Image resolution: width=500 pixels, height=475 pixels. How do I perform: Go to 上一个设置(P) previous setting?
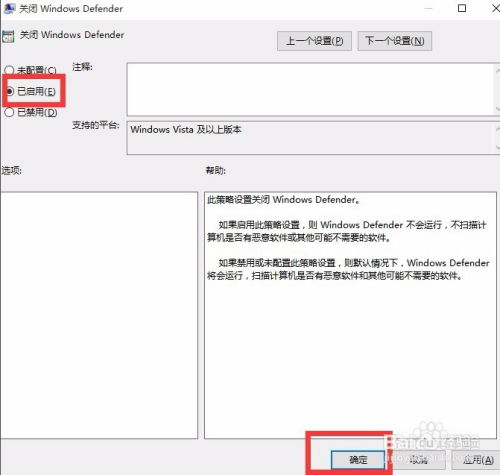pyautogui.click(x=314, y=41)
